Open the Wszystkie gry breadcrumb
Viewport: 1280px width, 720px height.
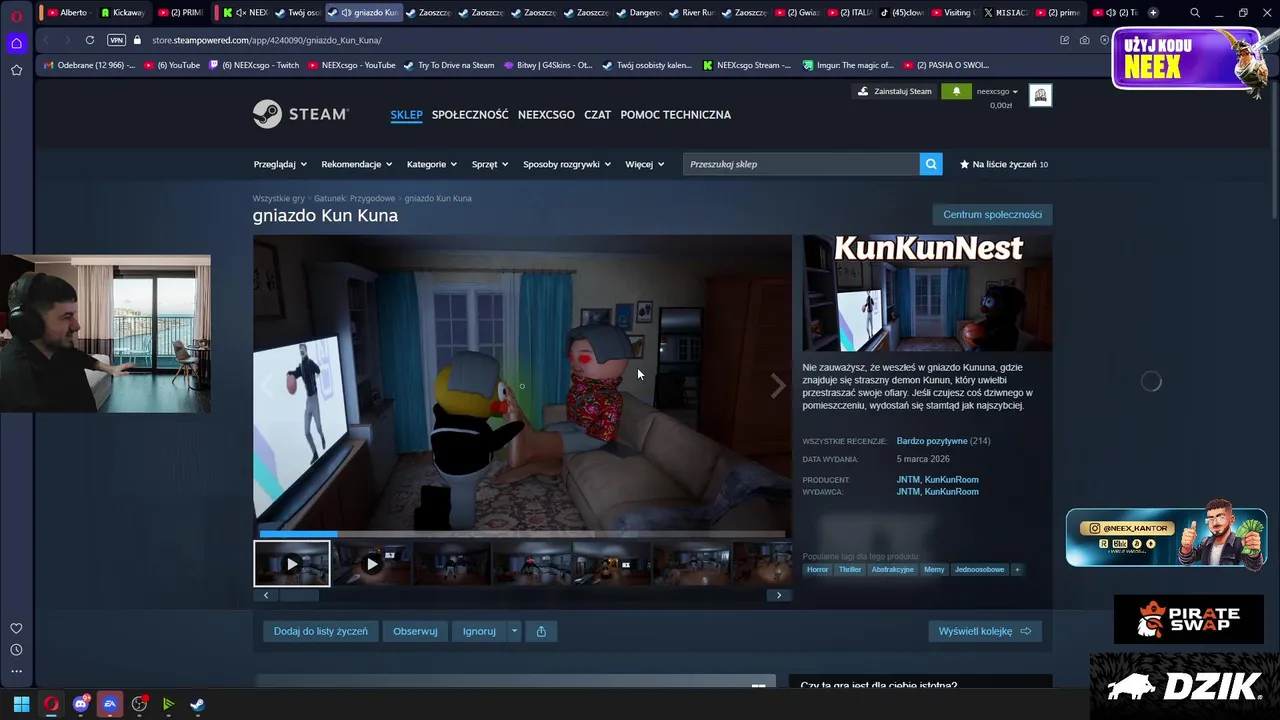point(278,198)
